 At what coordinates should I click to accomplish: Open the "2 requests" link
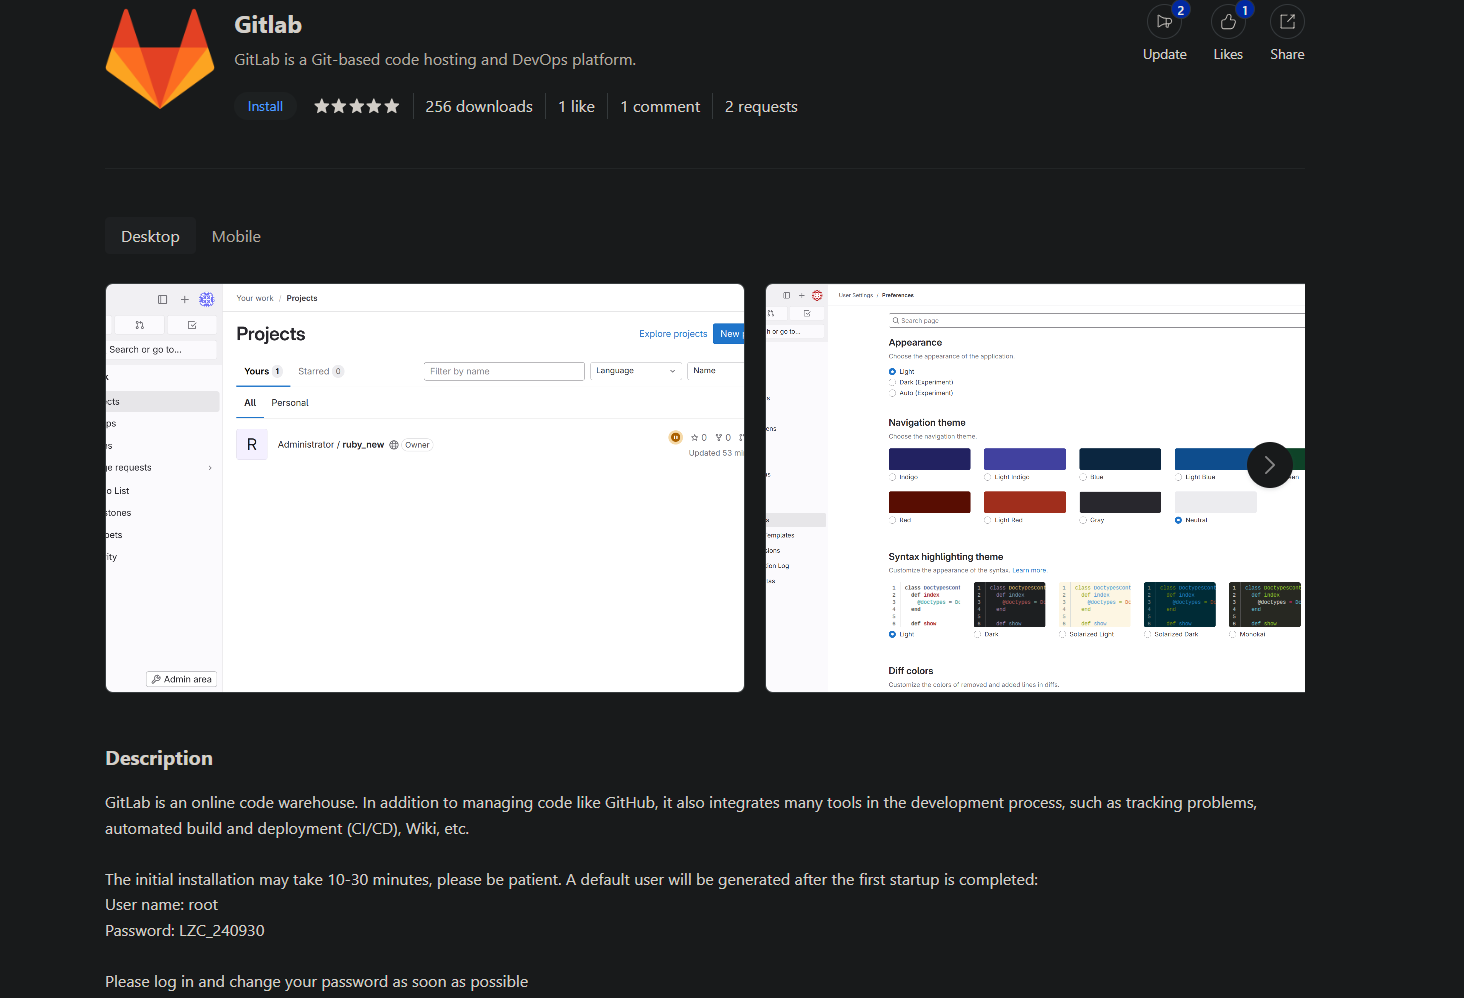pos(761,106)
